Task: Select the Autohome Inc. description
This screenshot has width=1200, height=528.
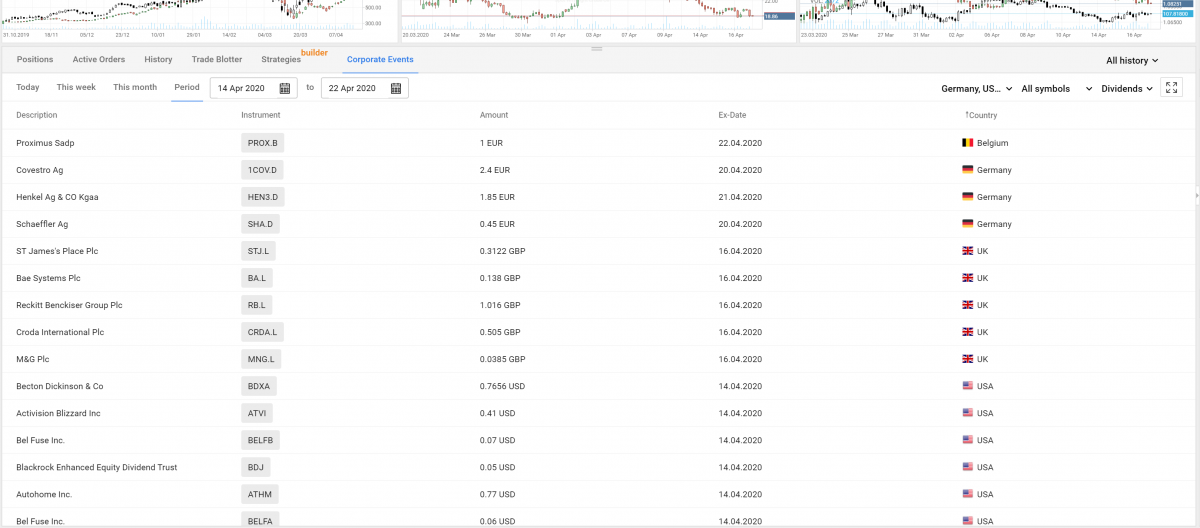Action: tap(44, 494)
